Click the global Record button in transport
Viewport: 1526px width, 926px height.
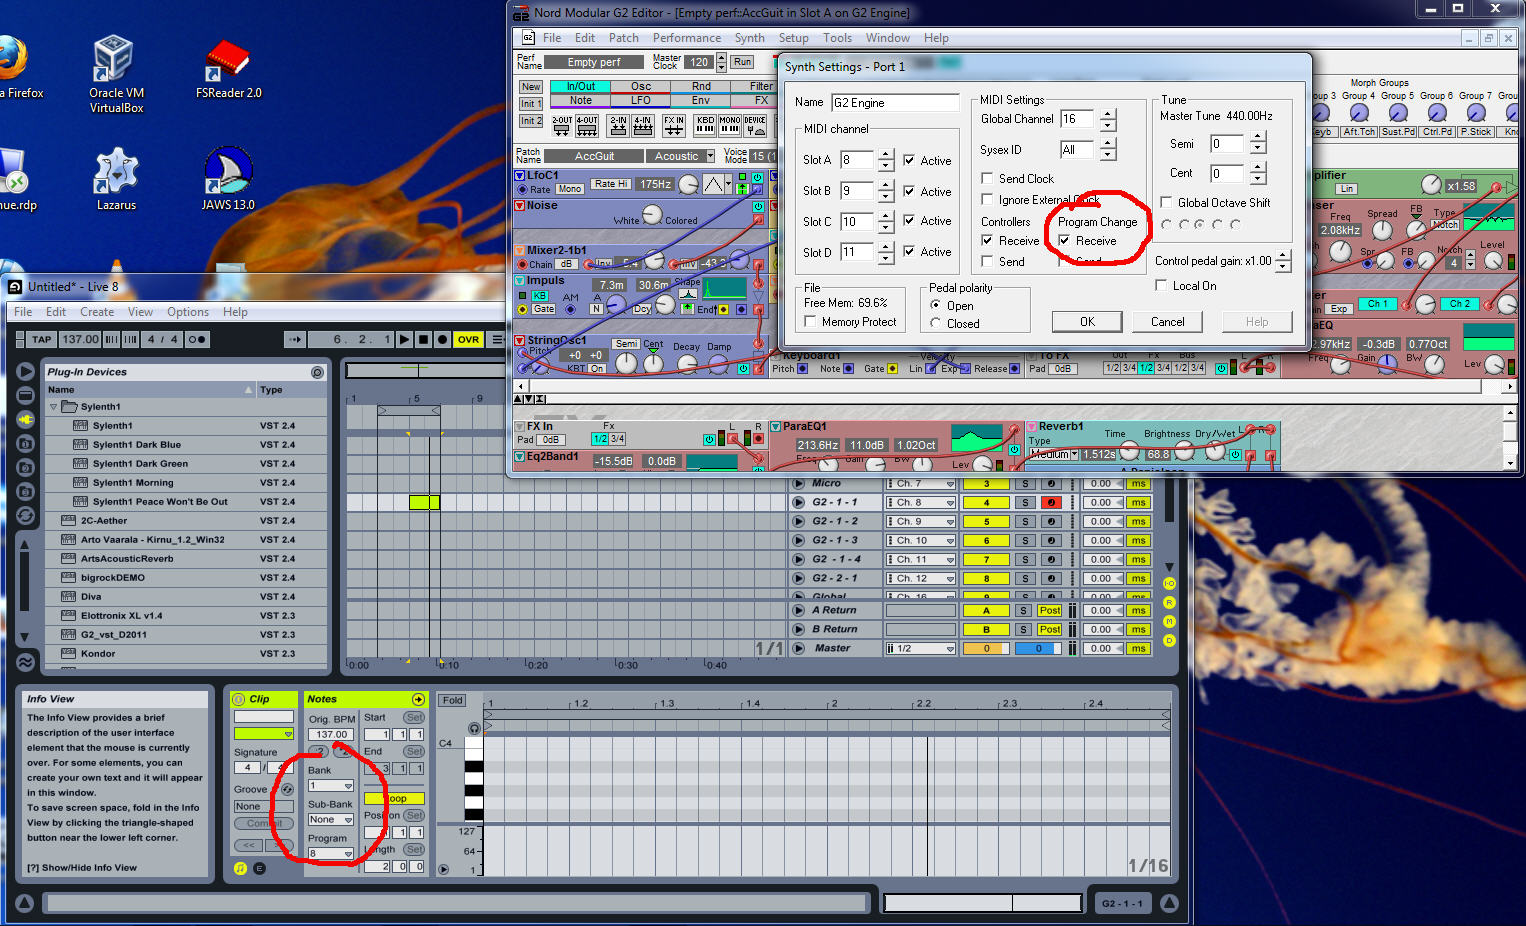point(442,340)
